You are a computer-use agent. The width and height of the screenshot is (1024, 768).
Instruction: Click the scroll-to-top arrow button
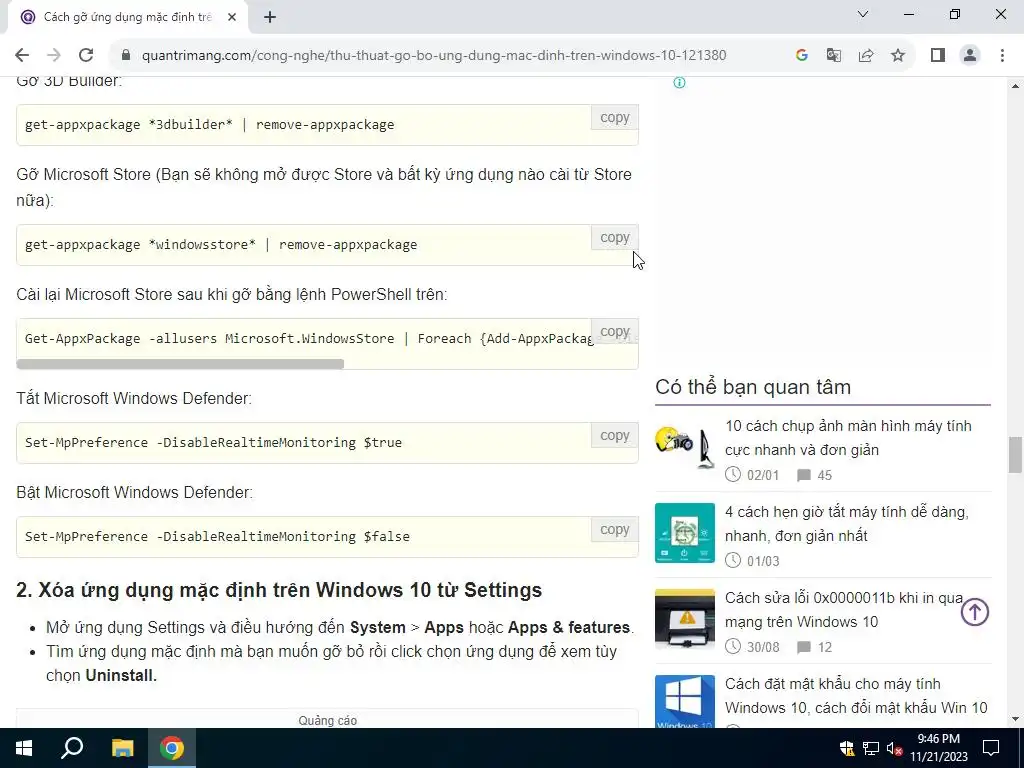(x=974, y=612)
